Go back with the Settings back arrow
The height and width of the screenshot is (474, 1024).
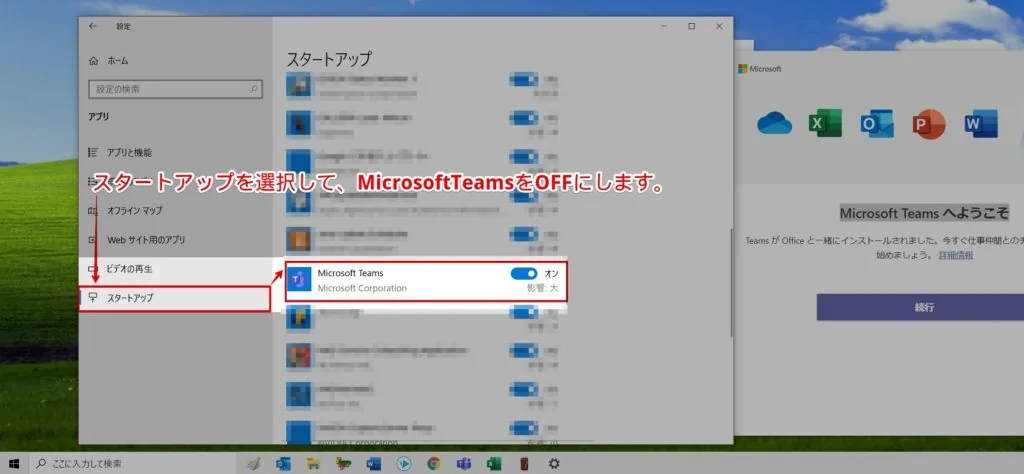93,26
